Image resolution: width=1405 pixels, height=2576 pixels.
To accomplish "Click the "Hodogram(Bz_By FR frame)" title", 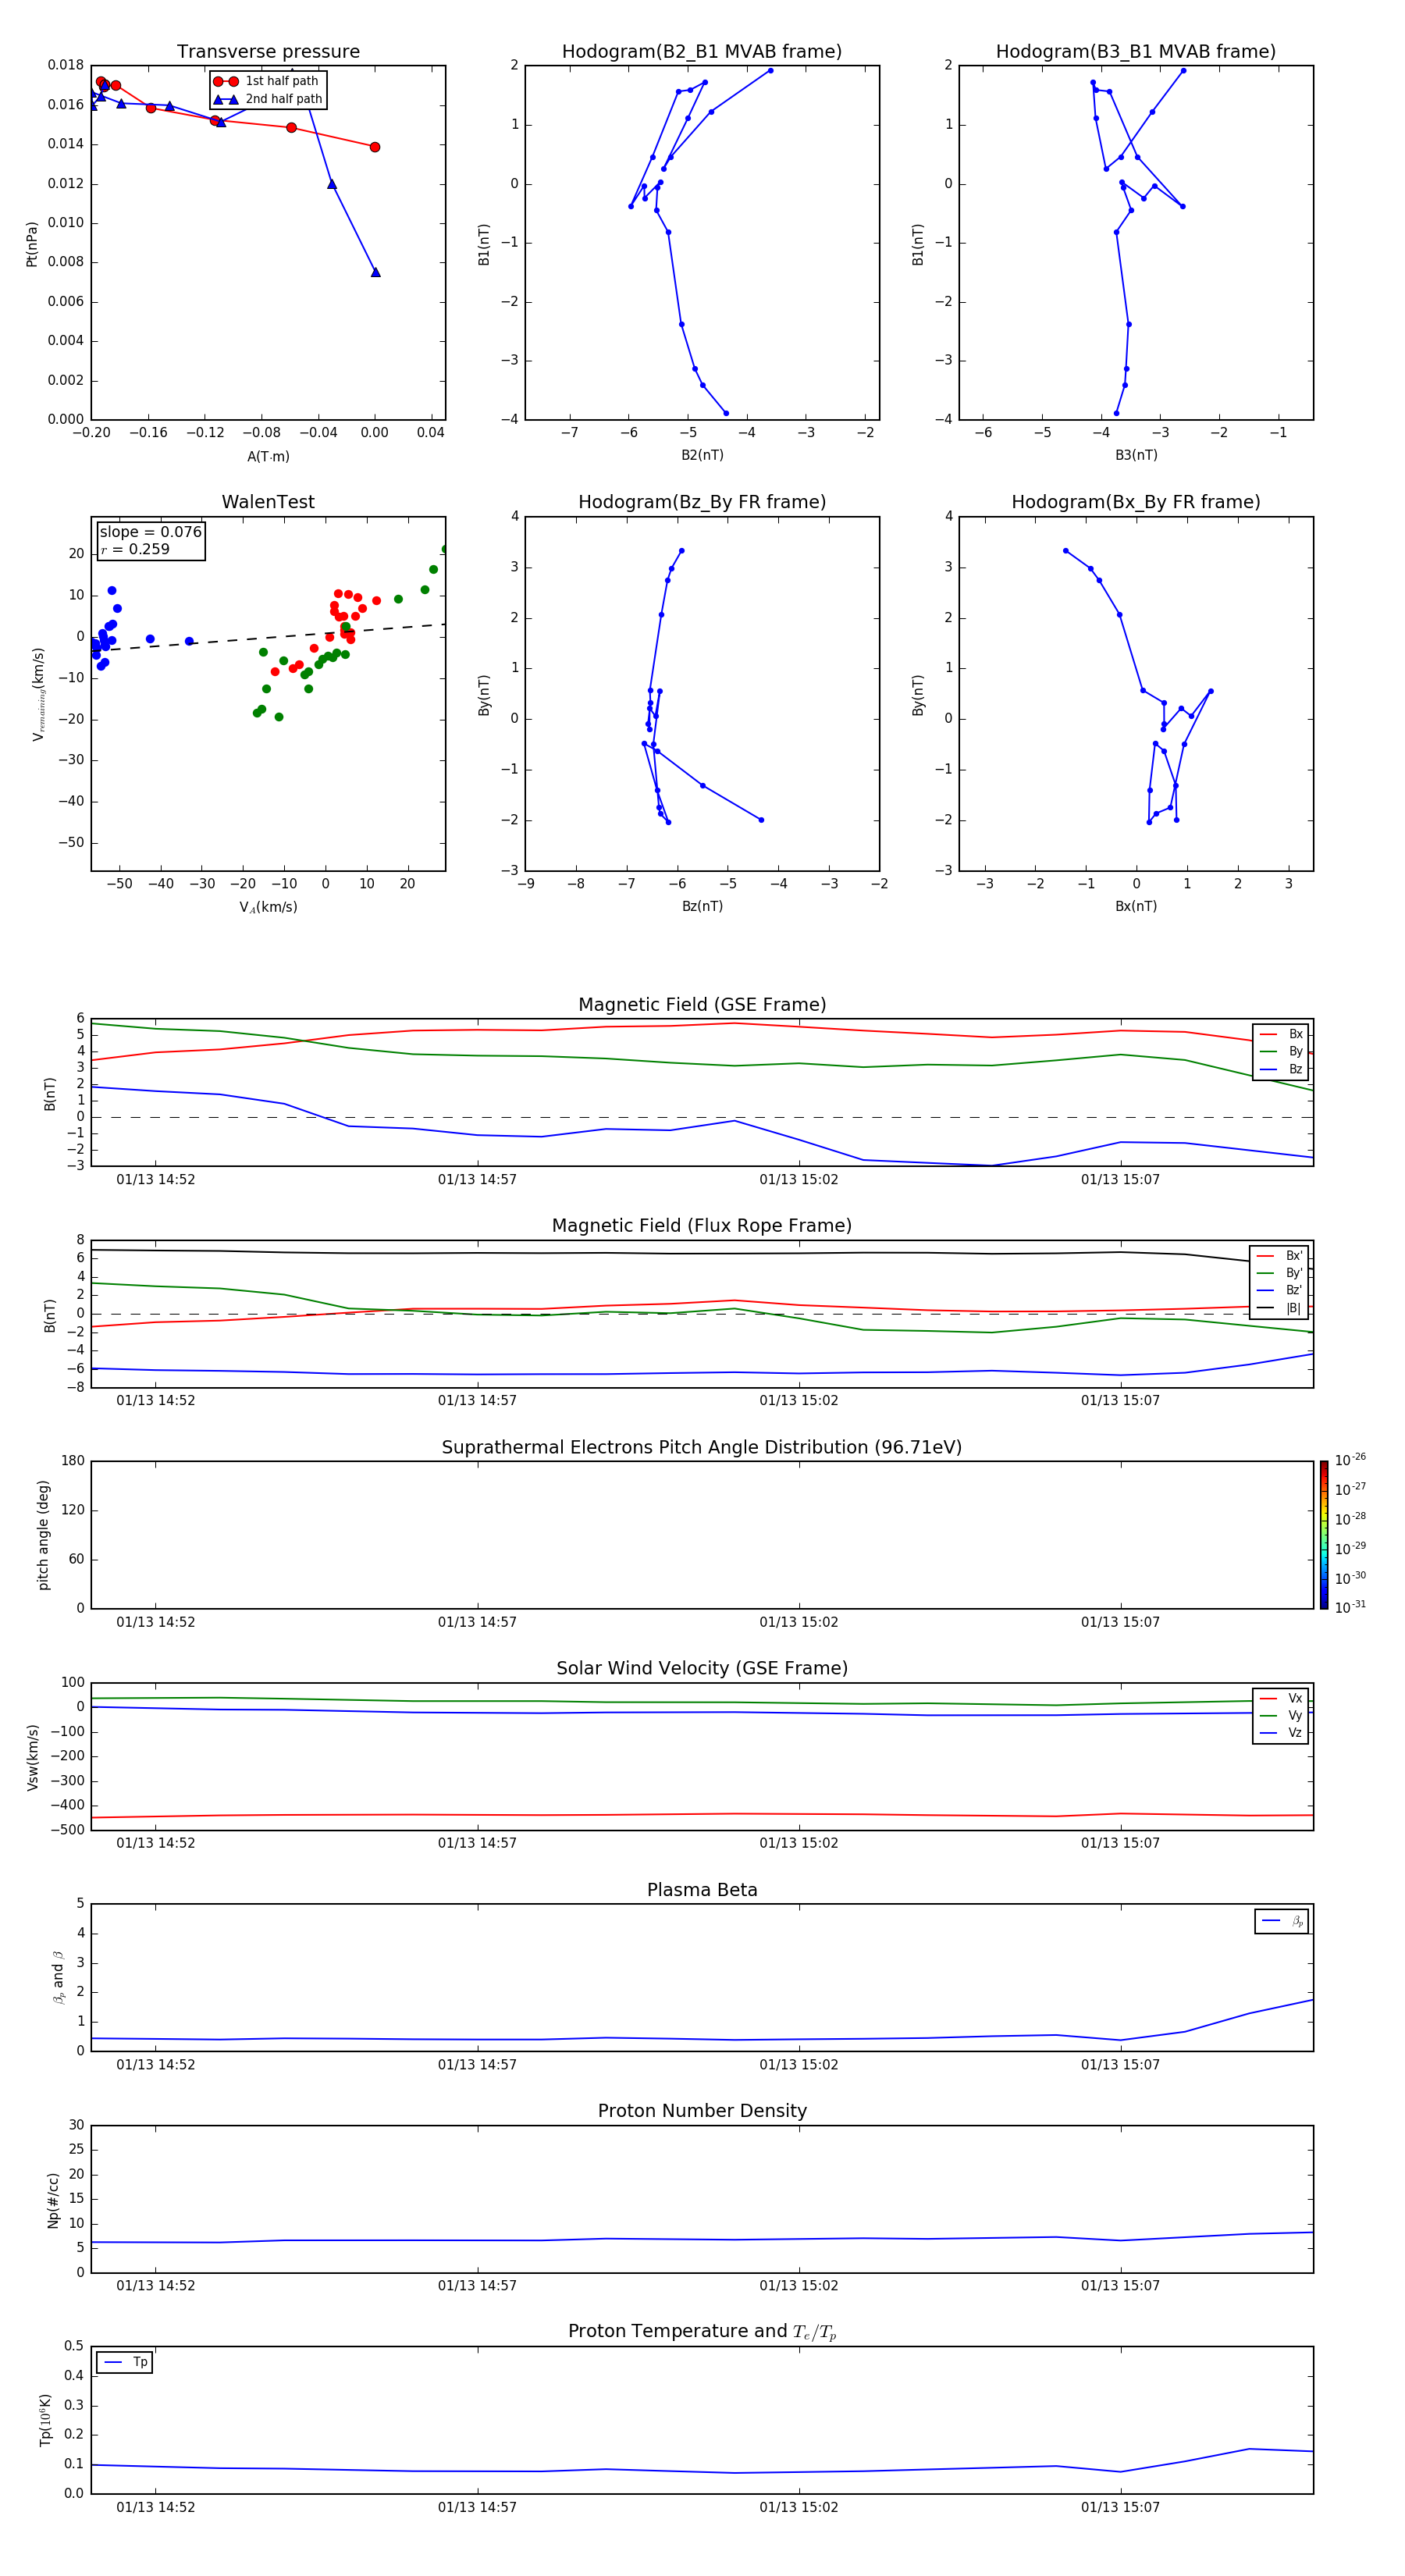I will 702,502.
